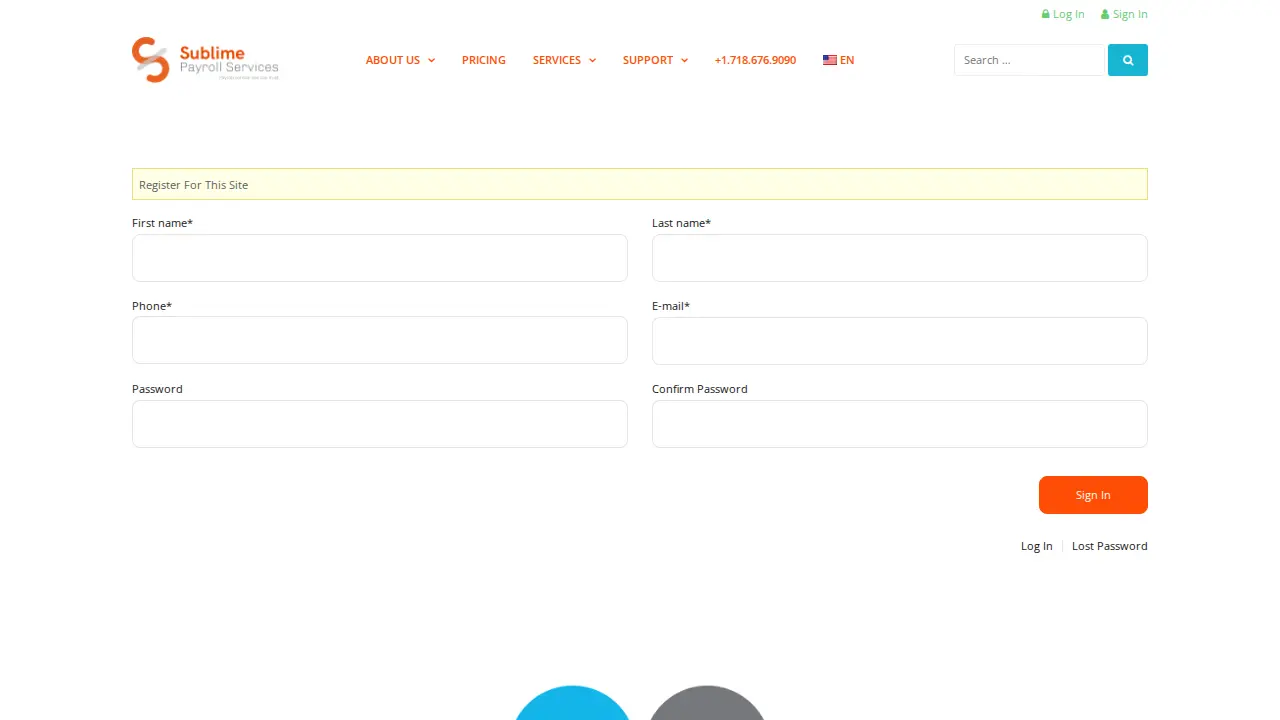This screenshot has width=1280, height=720.
Task: Open the Log In link below the form
Action: (1036, 546)
